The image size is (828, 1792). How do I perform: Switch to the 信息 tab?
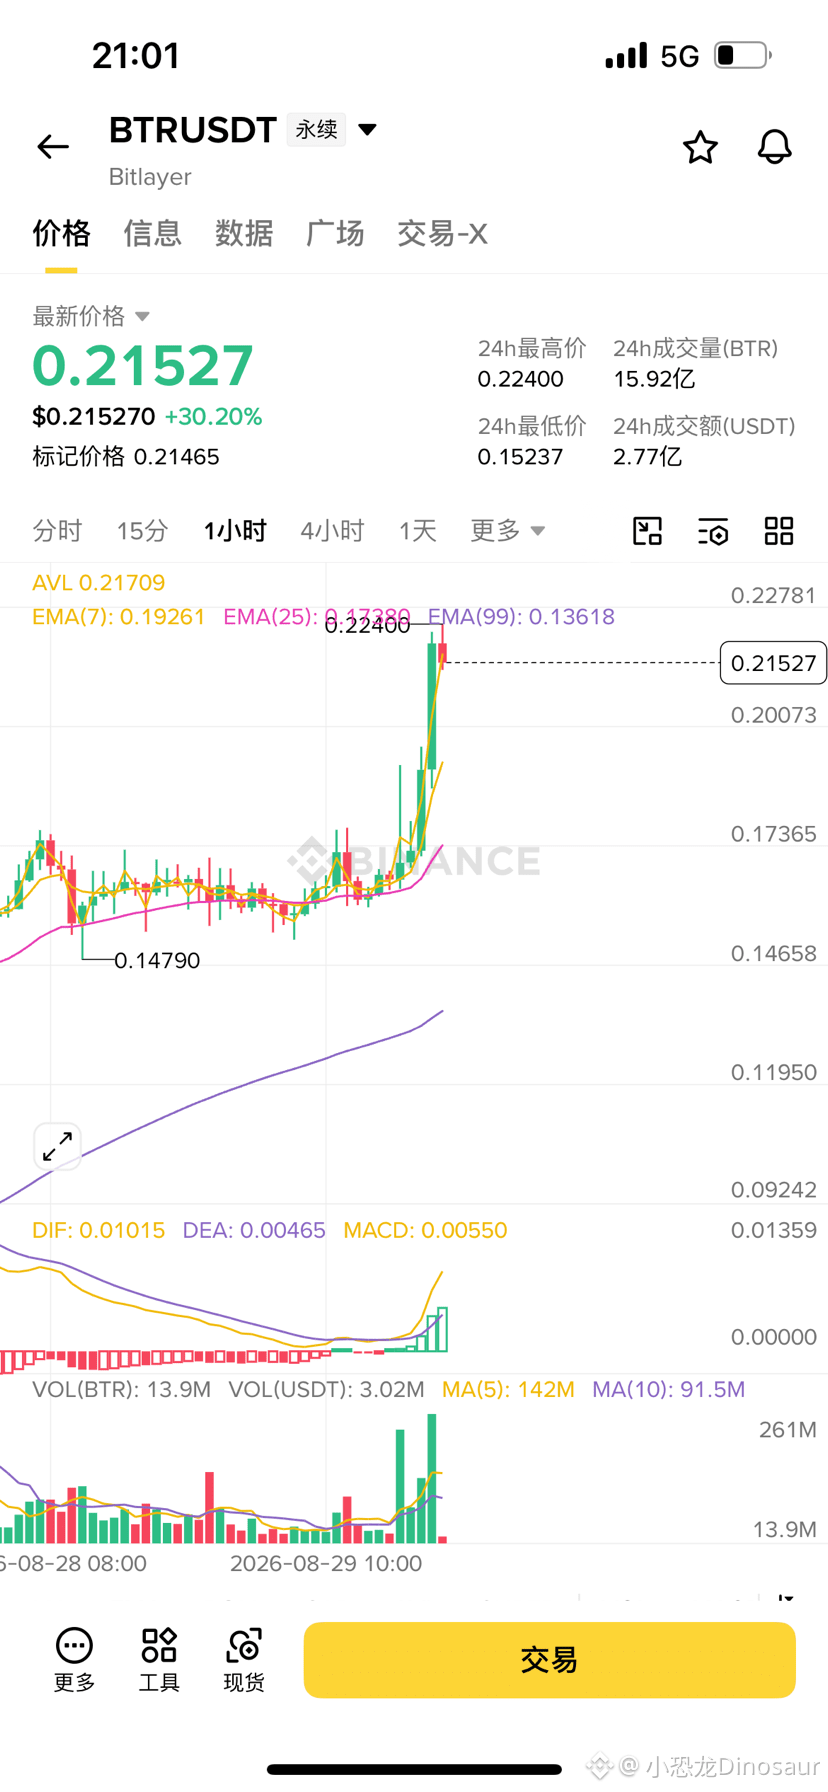click(x=152, y=233)
